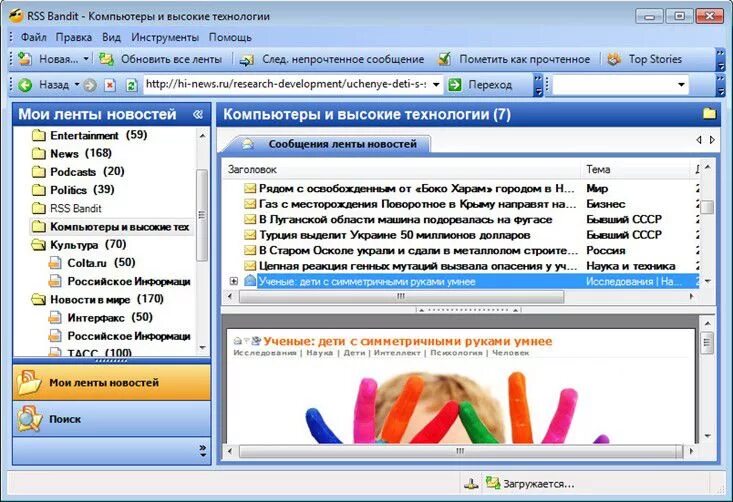Click the feed tree vertical scrollbar thumb

pyautogui.click(x=202, y=215)
